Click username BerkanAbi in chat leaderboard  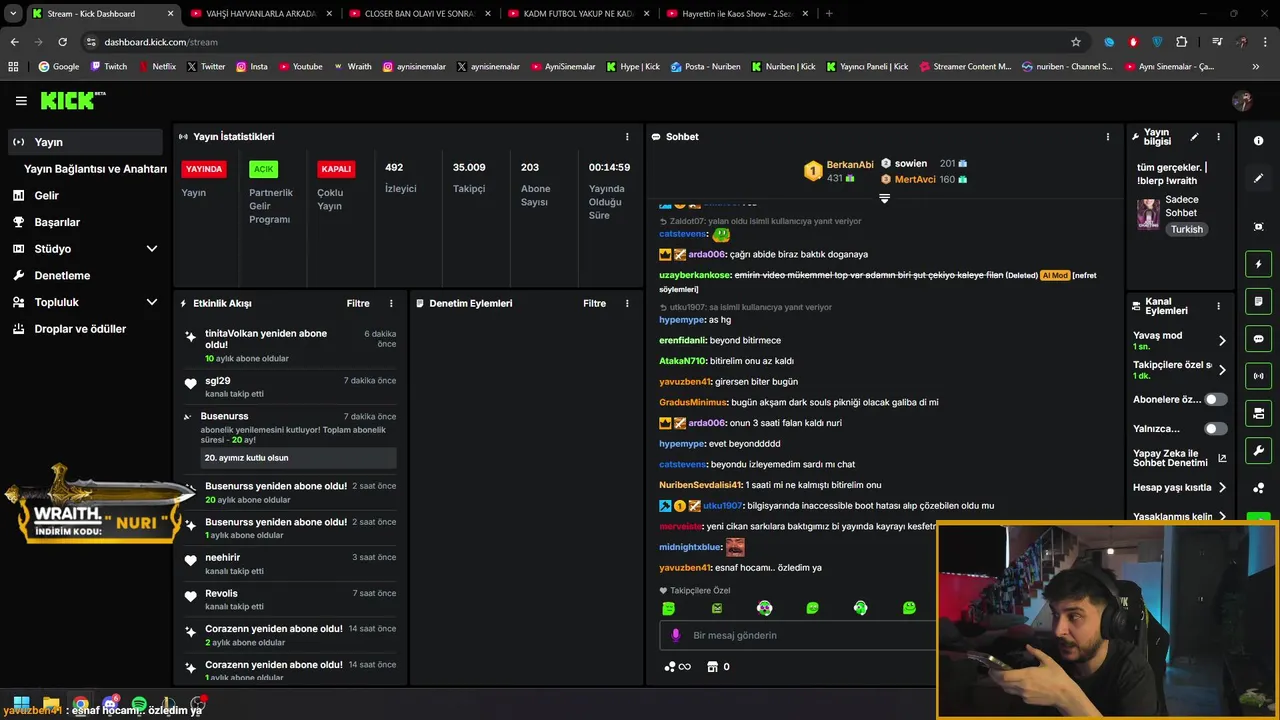coord(850,164)
